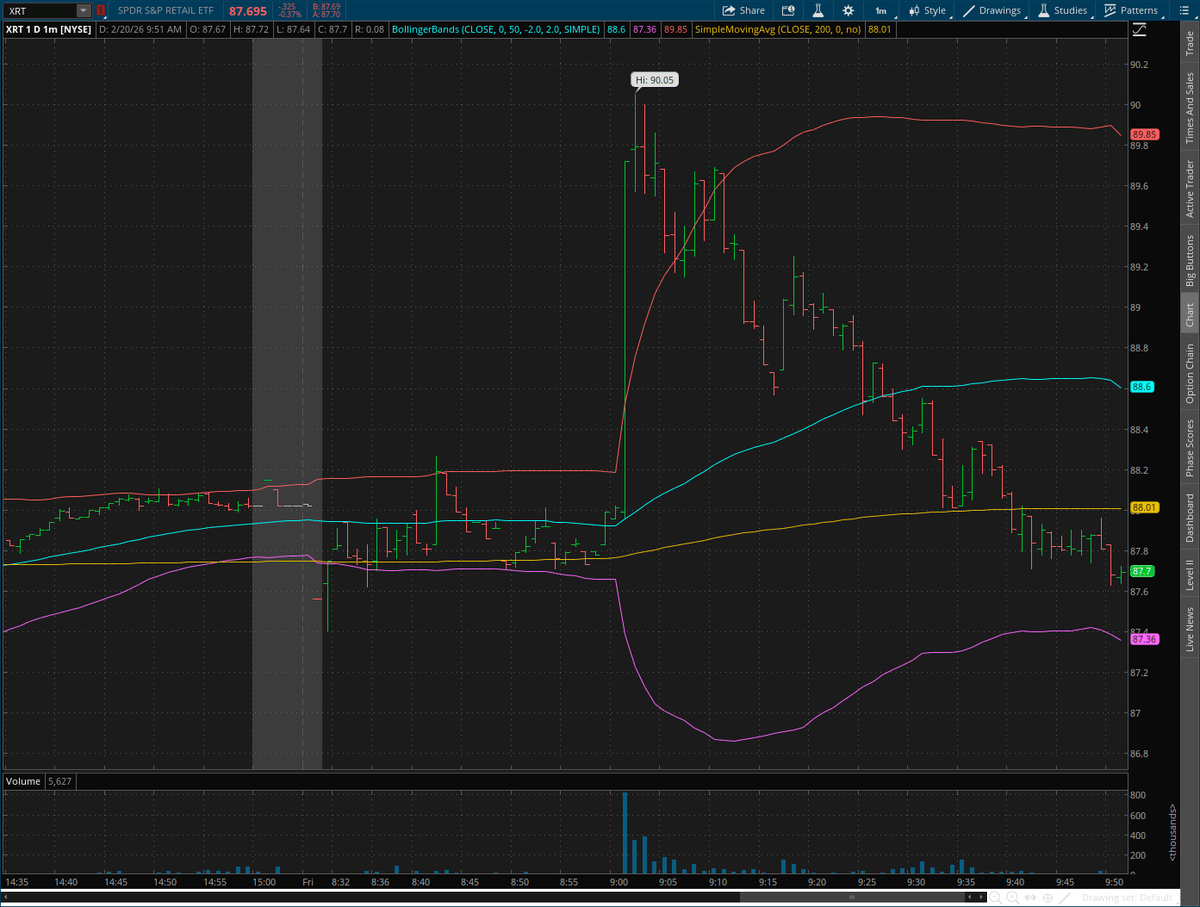Screen dimensions: 1200x907
Task: Open the XRT symbol dropdown arrow
Action: [x=82, y=11]
